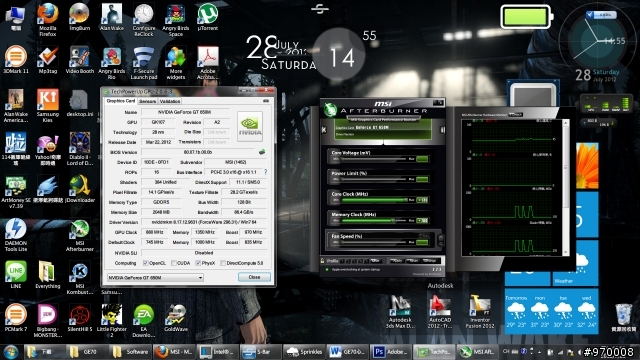The image size is (640, 360).
Task: Open the SilentHill 5 desktop shortcut
Action: click(x=80, y=318)
